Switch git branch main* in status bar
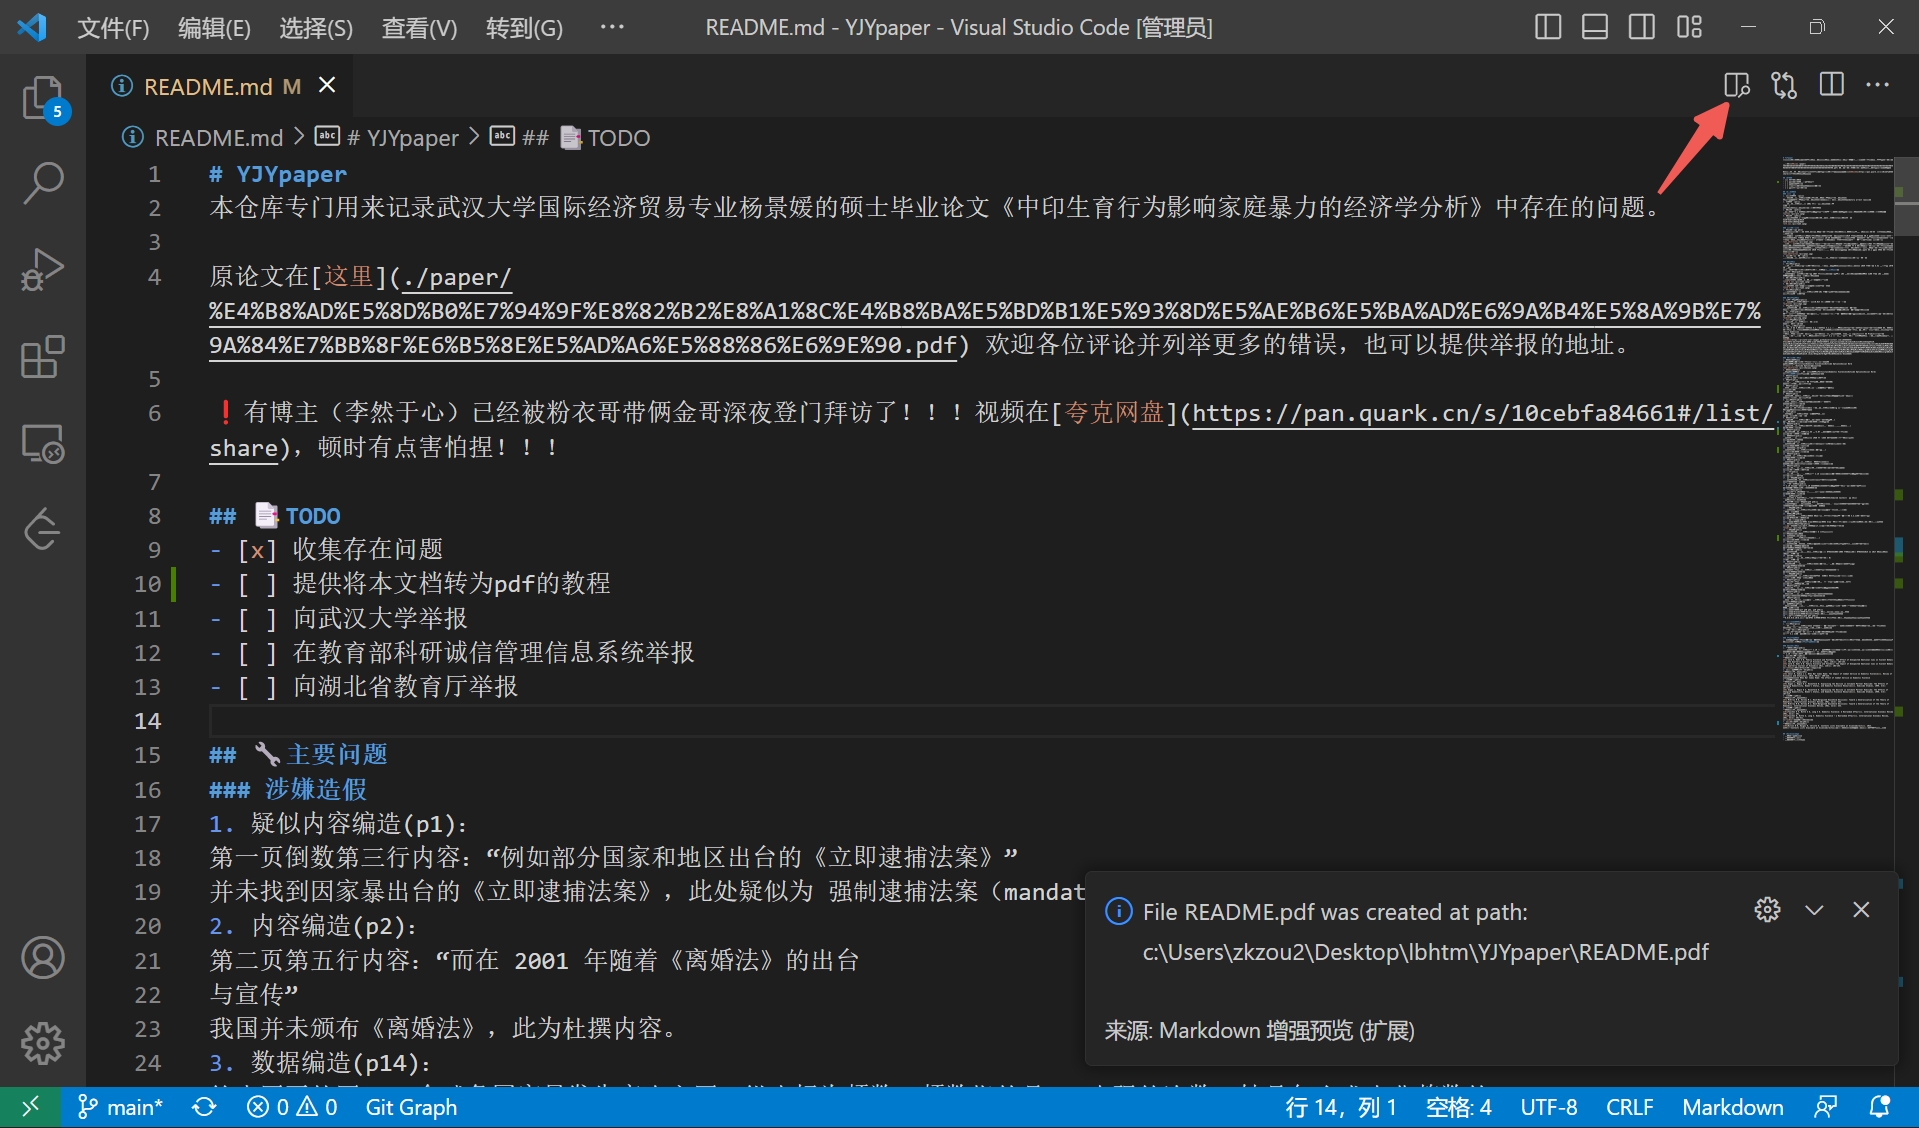 [120, 1107]
